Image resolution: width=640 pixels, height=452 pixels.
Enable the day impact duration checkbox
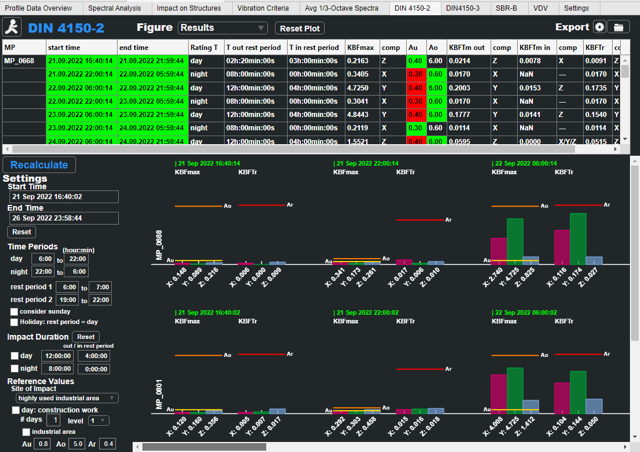click(x=13, y=356)
